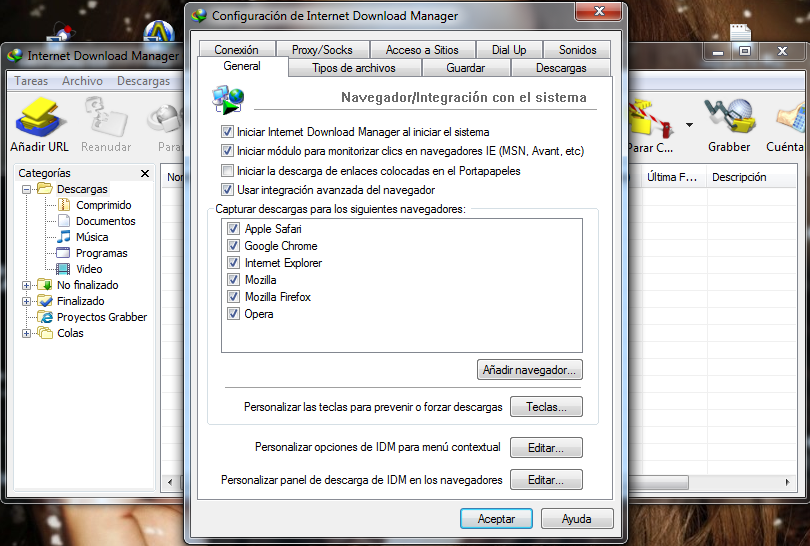
Task: Click Editar for menú contextual options
Action: coord(546,447)
